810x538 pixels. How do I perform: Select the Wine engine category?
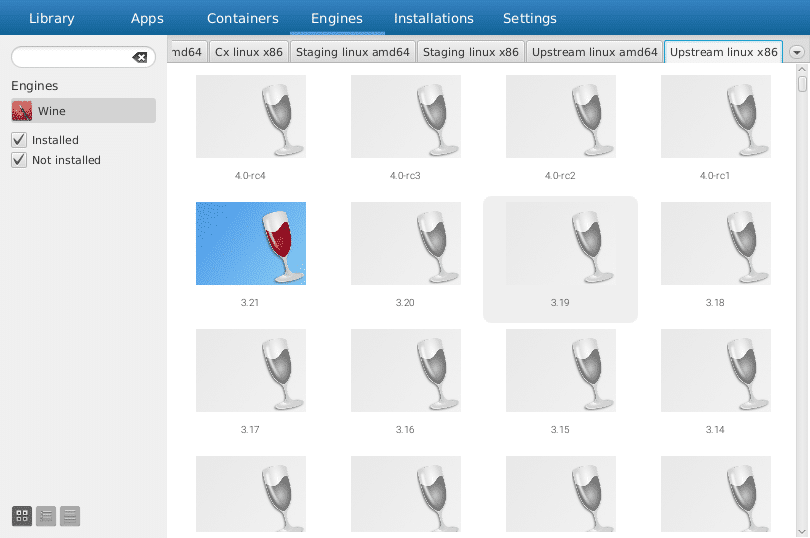pos(83,111)
